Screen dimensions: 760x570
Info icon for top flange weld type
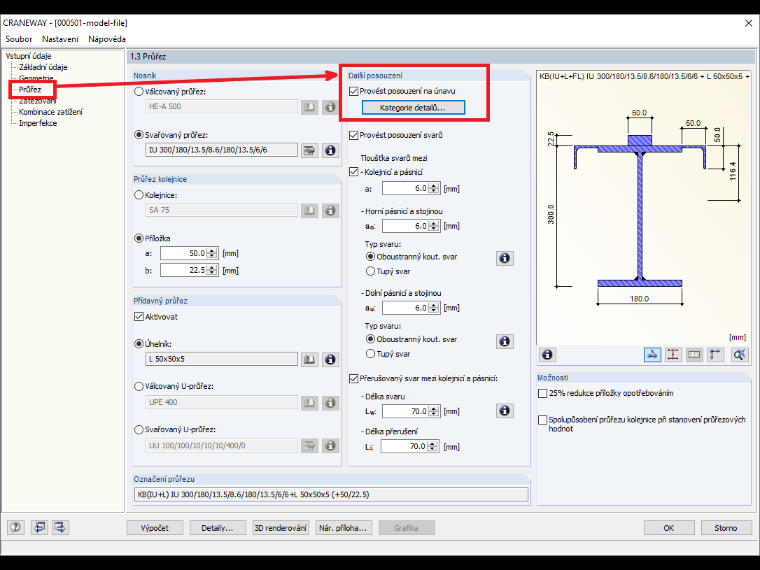tap(505, 258)
